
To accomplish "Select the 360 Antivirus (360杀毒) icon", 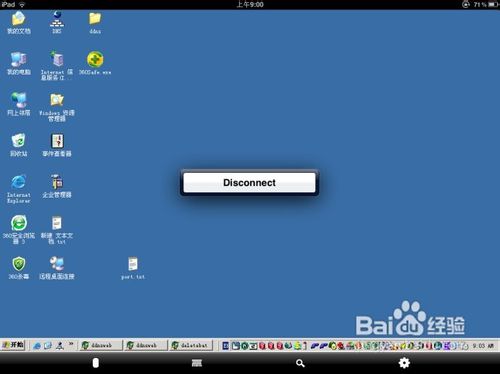I will click(x=19, y=268).
